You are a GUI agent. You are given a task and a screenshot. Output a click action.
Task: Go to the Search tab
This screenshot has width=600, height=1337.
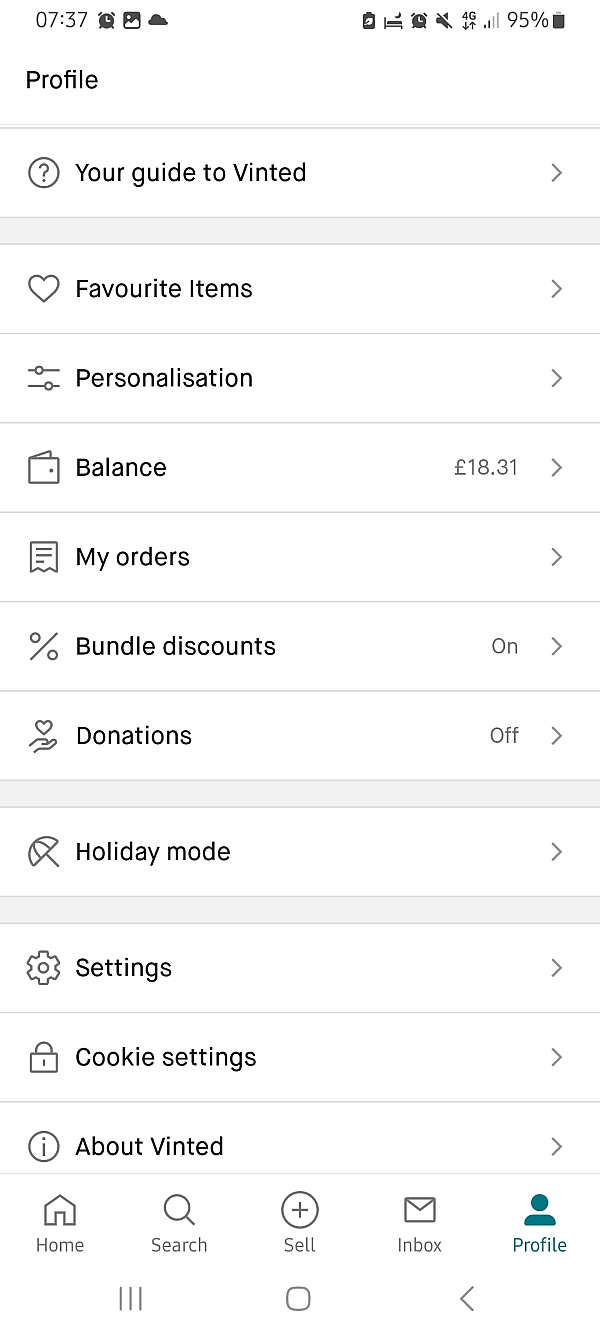click(x=179, y=1223)
